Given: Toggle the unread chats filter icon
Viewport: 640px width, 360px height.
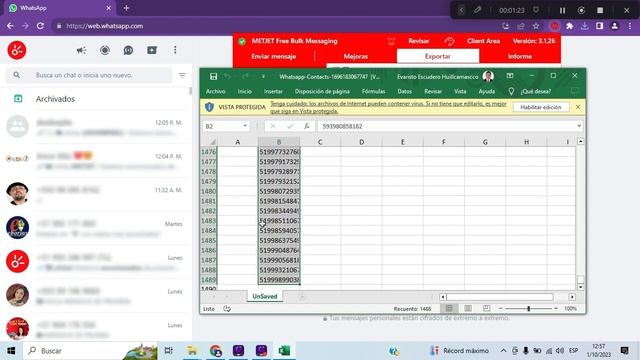Looking at the screenshot, I should click(x=182, y=75).
